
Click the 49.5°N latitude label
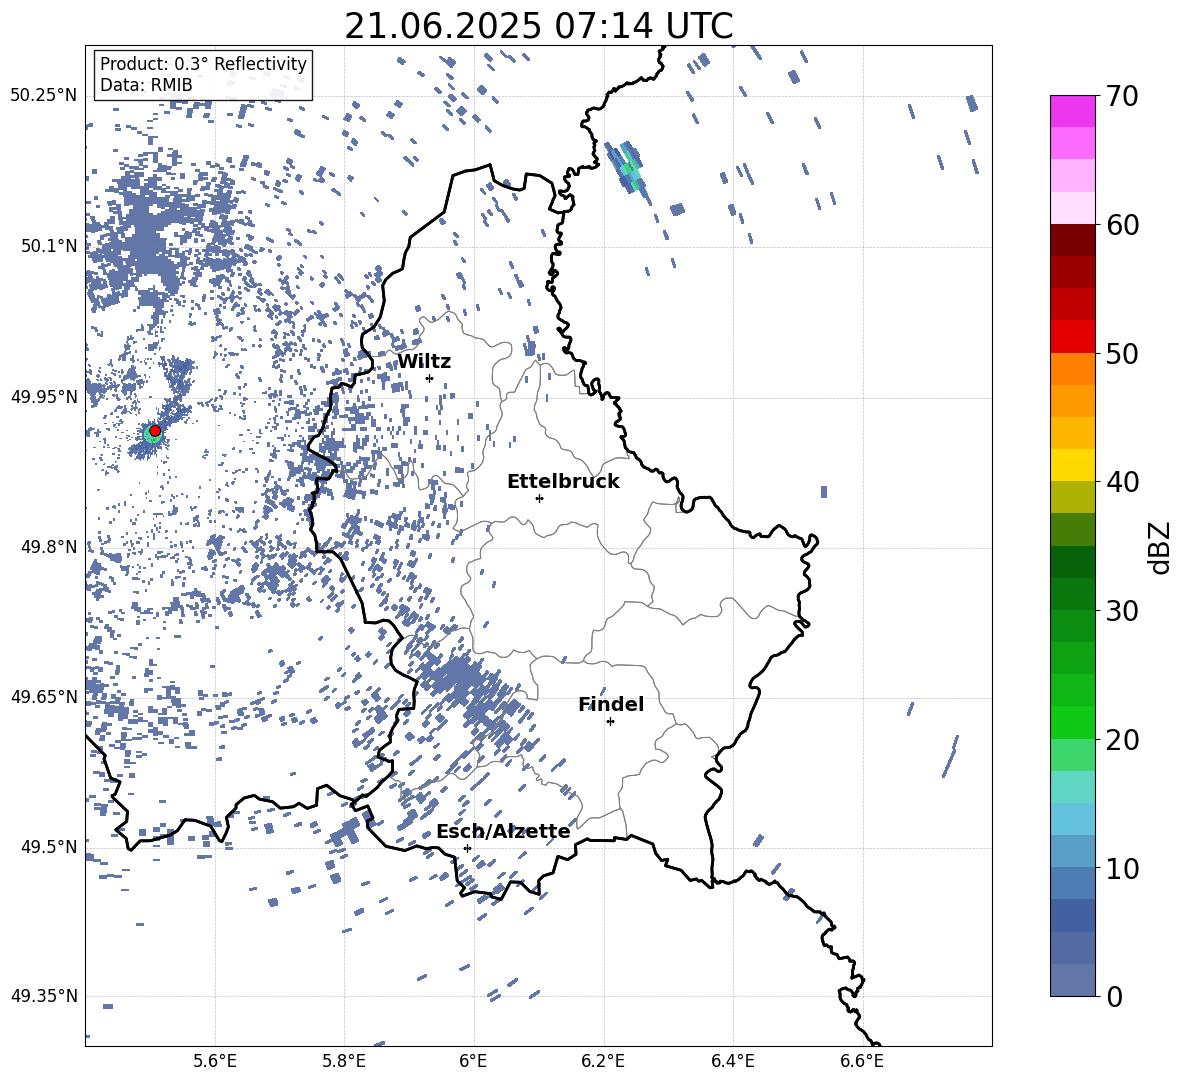48,846
